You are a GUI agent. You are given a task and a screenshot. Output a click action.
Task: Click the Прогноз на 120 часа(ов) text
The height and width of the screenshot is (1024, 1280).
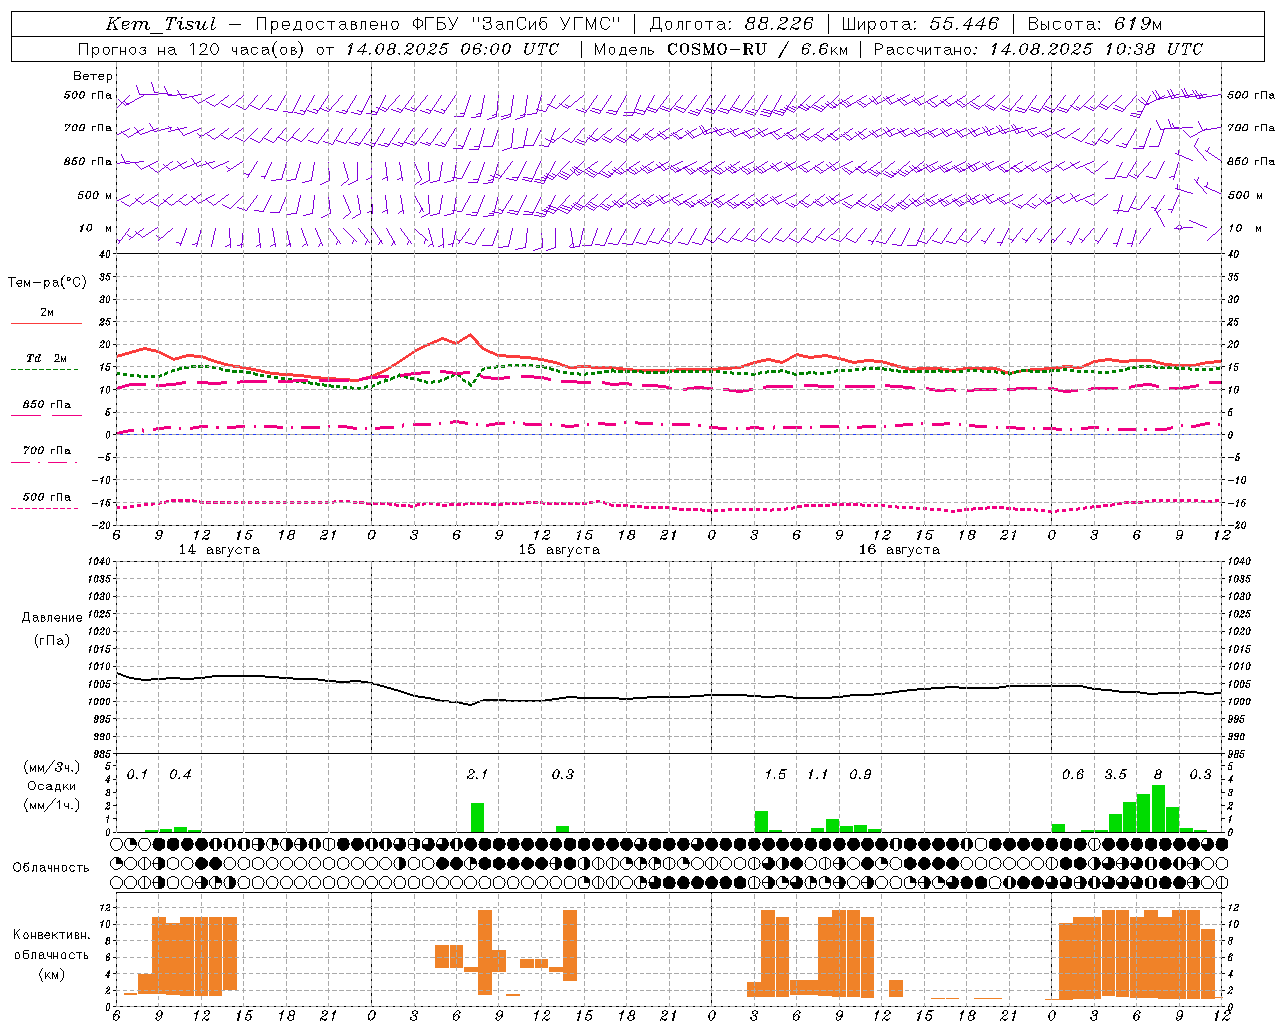(x=193, y=49)
